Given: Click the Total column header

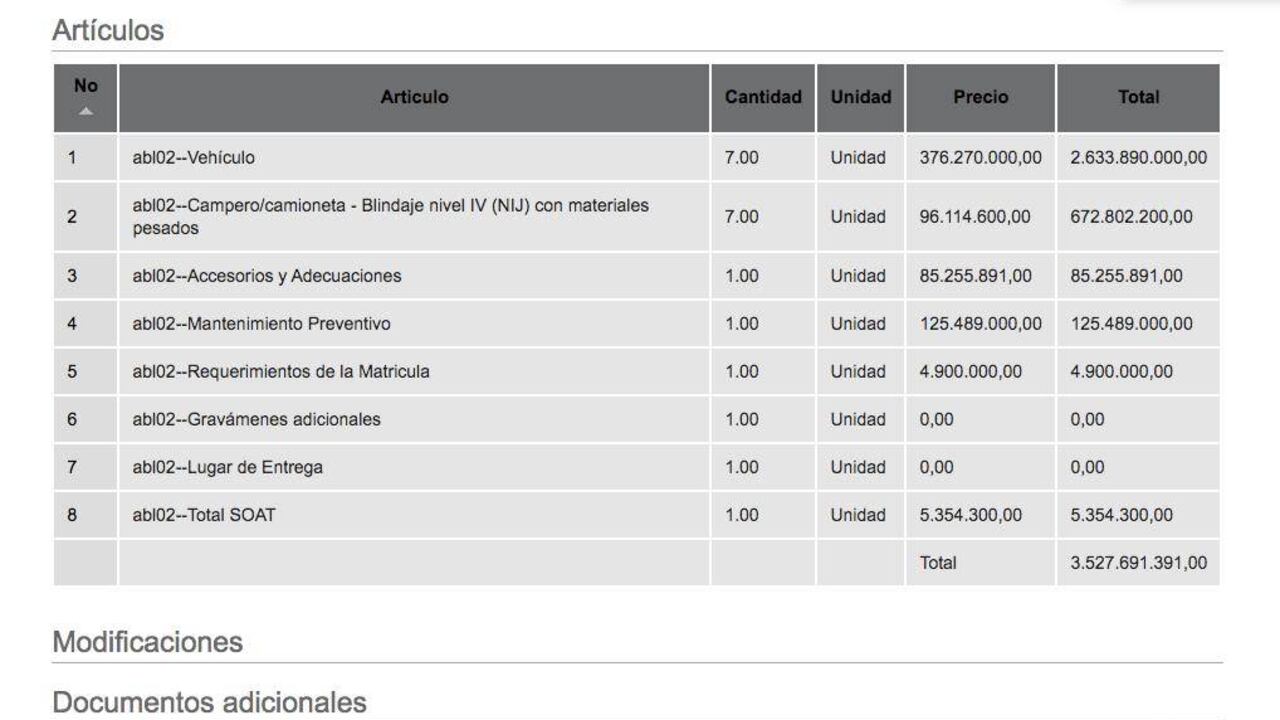Looking at the screenshot, I should pos(1138,98).
